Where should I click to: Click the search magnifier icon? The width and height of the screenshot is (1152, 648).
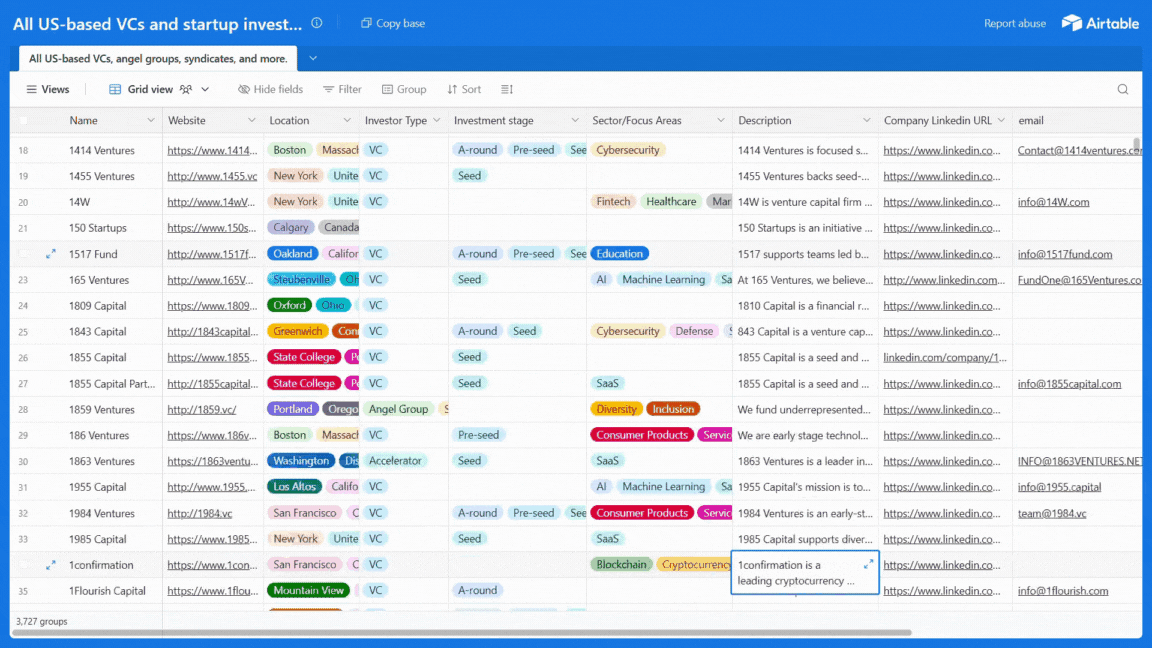click(x=1123, y=89)
